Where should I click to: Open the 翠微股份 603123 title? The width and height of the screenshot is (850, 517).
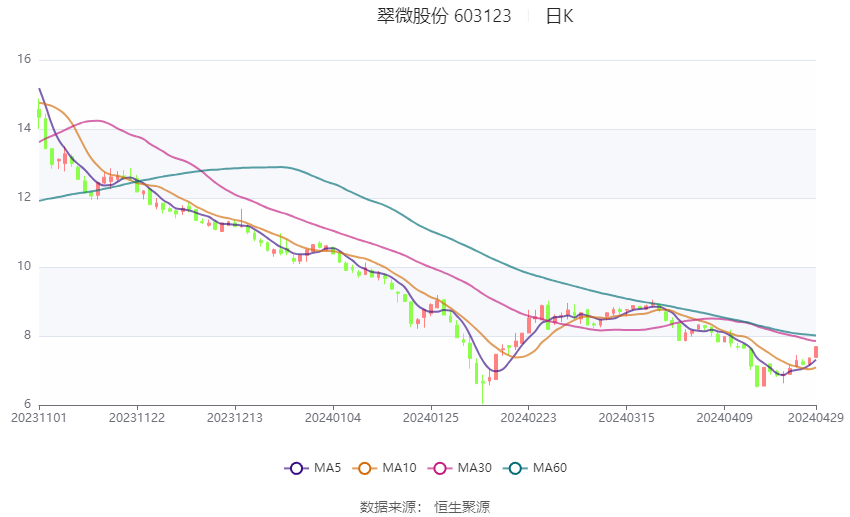point(444,16)
